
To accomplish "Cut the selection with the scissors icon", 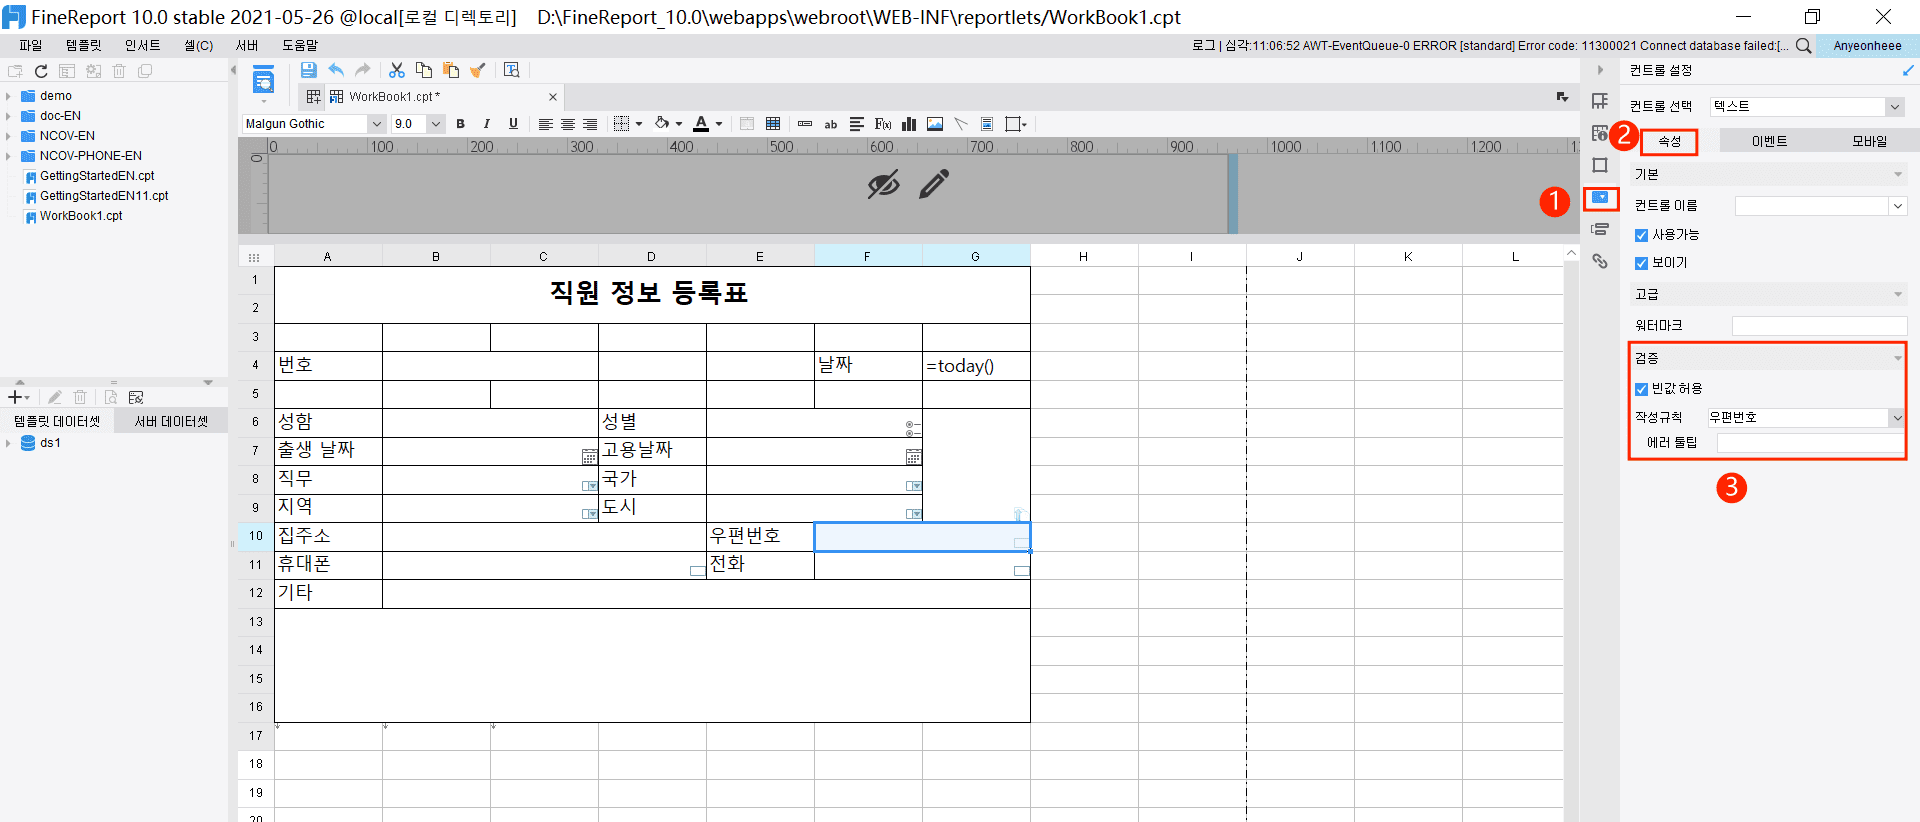I will 397,70.
